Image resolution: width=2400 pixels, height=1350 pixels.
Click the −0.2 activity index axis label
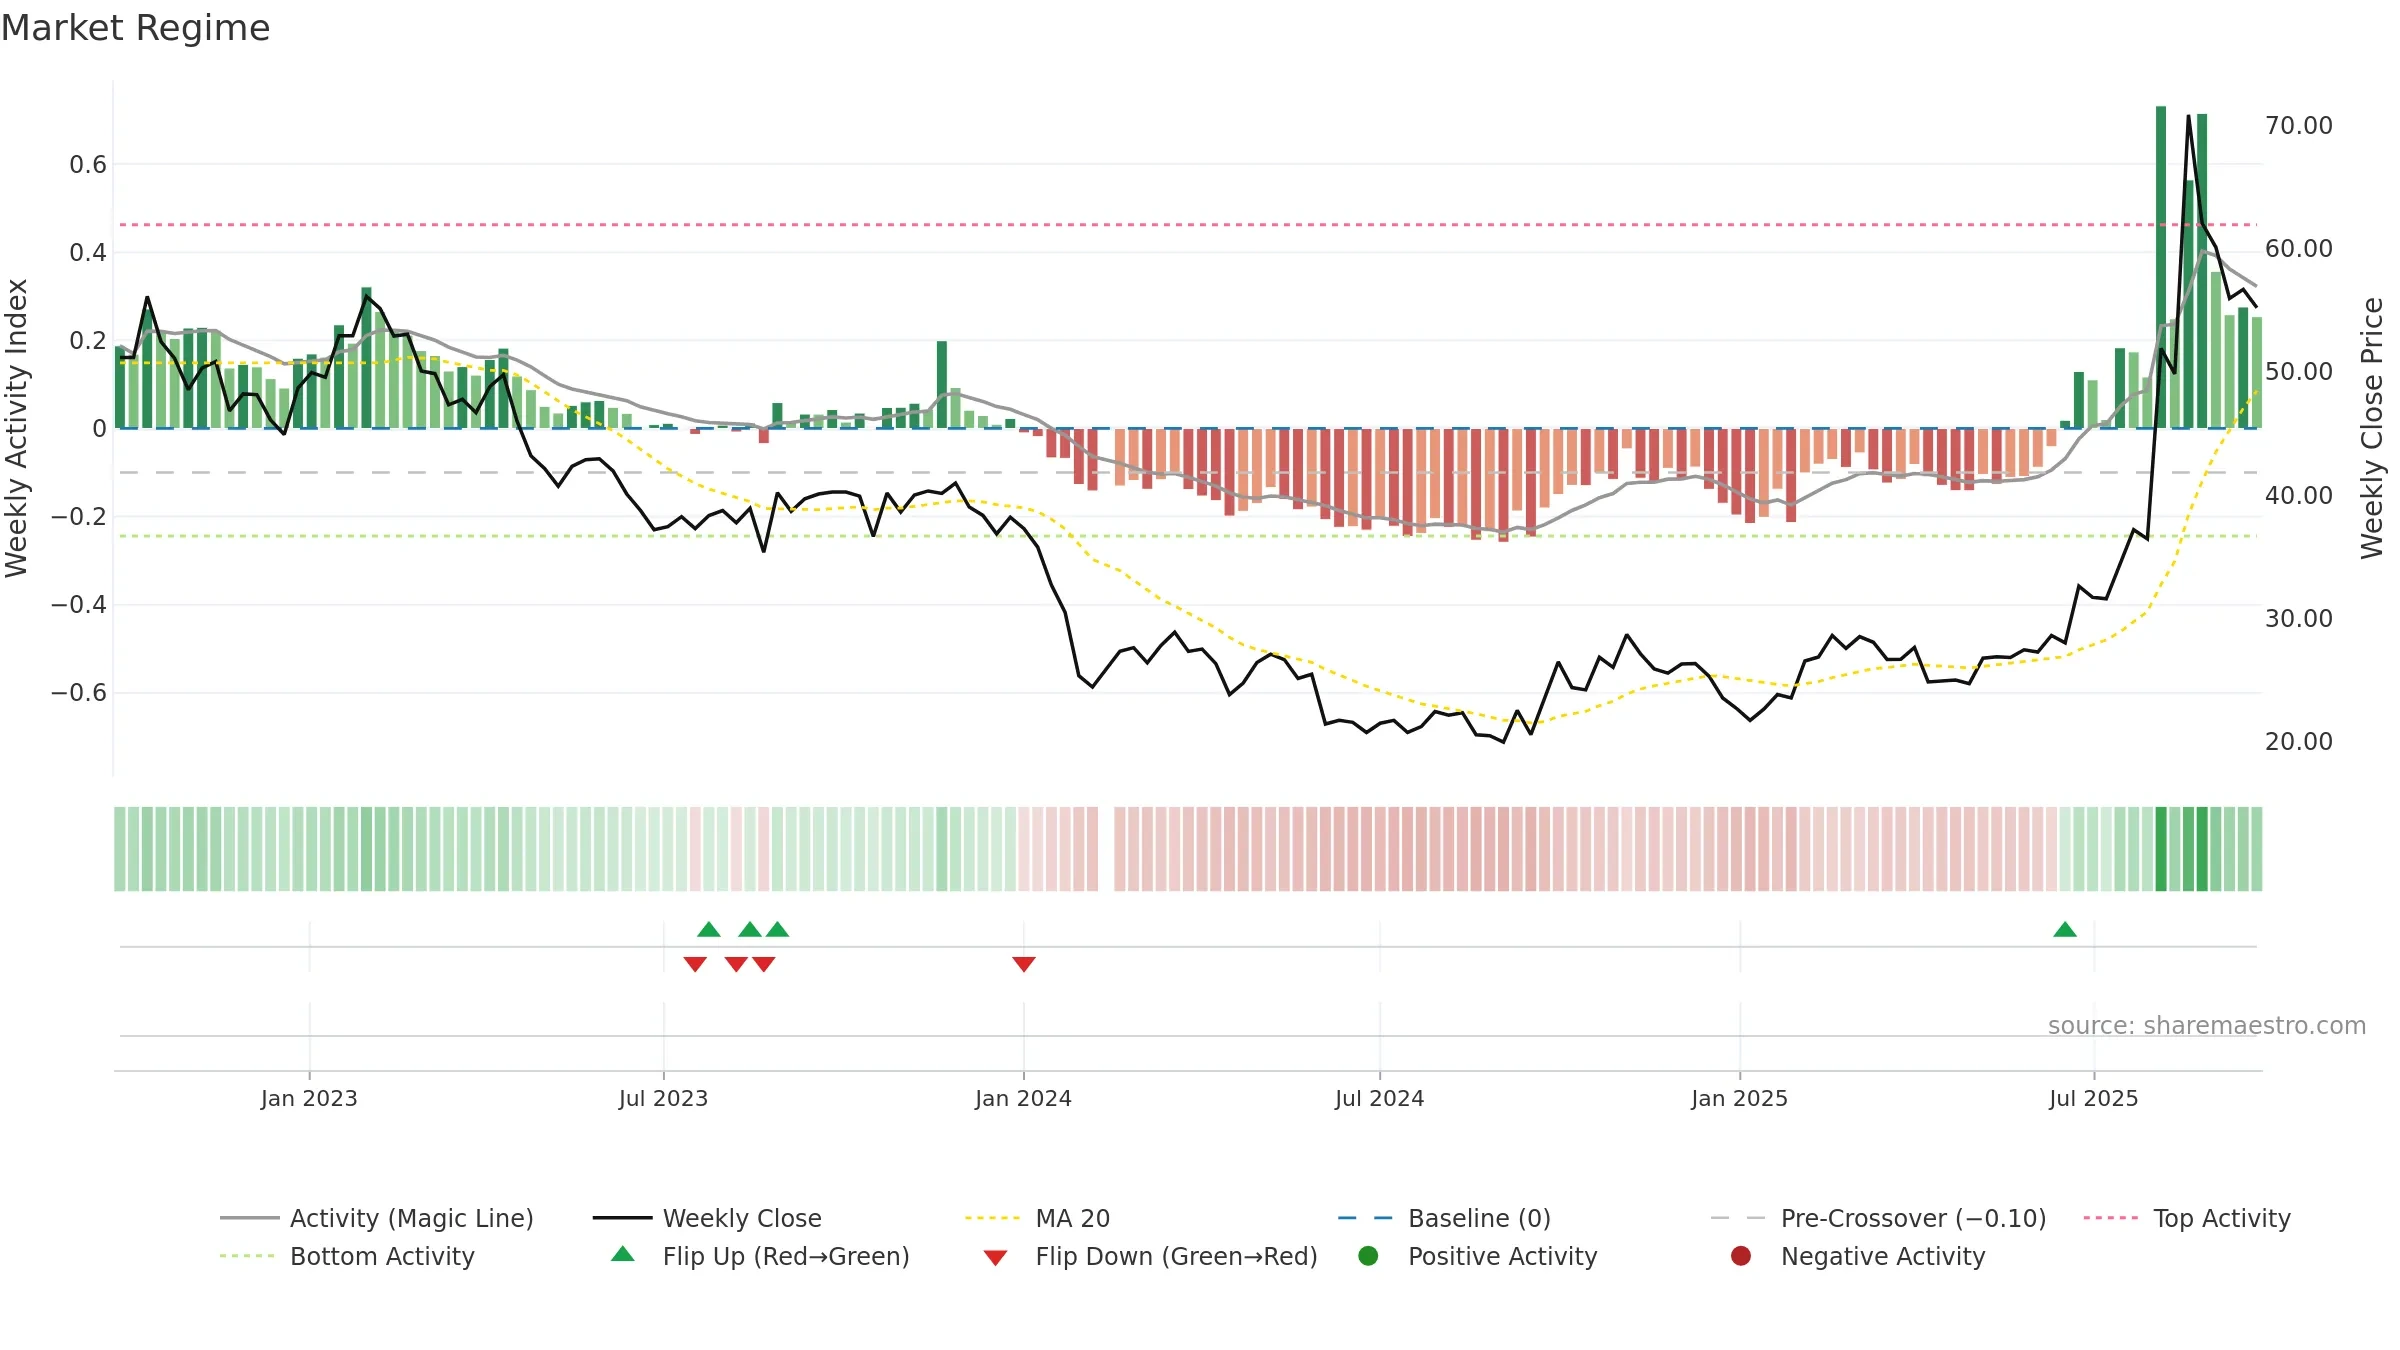pos(79,516)
